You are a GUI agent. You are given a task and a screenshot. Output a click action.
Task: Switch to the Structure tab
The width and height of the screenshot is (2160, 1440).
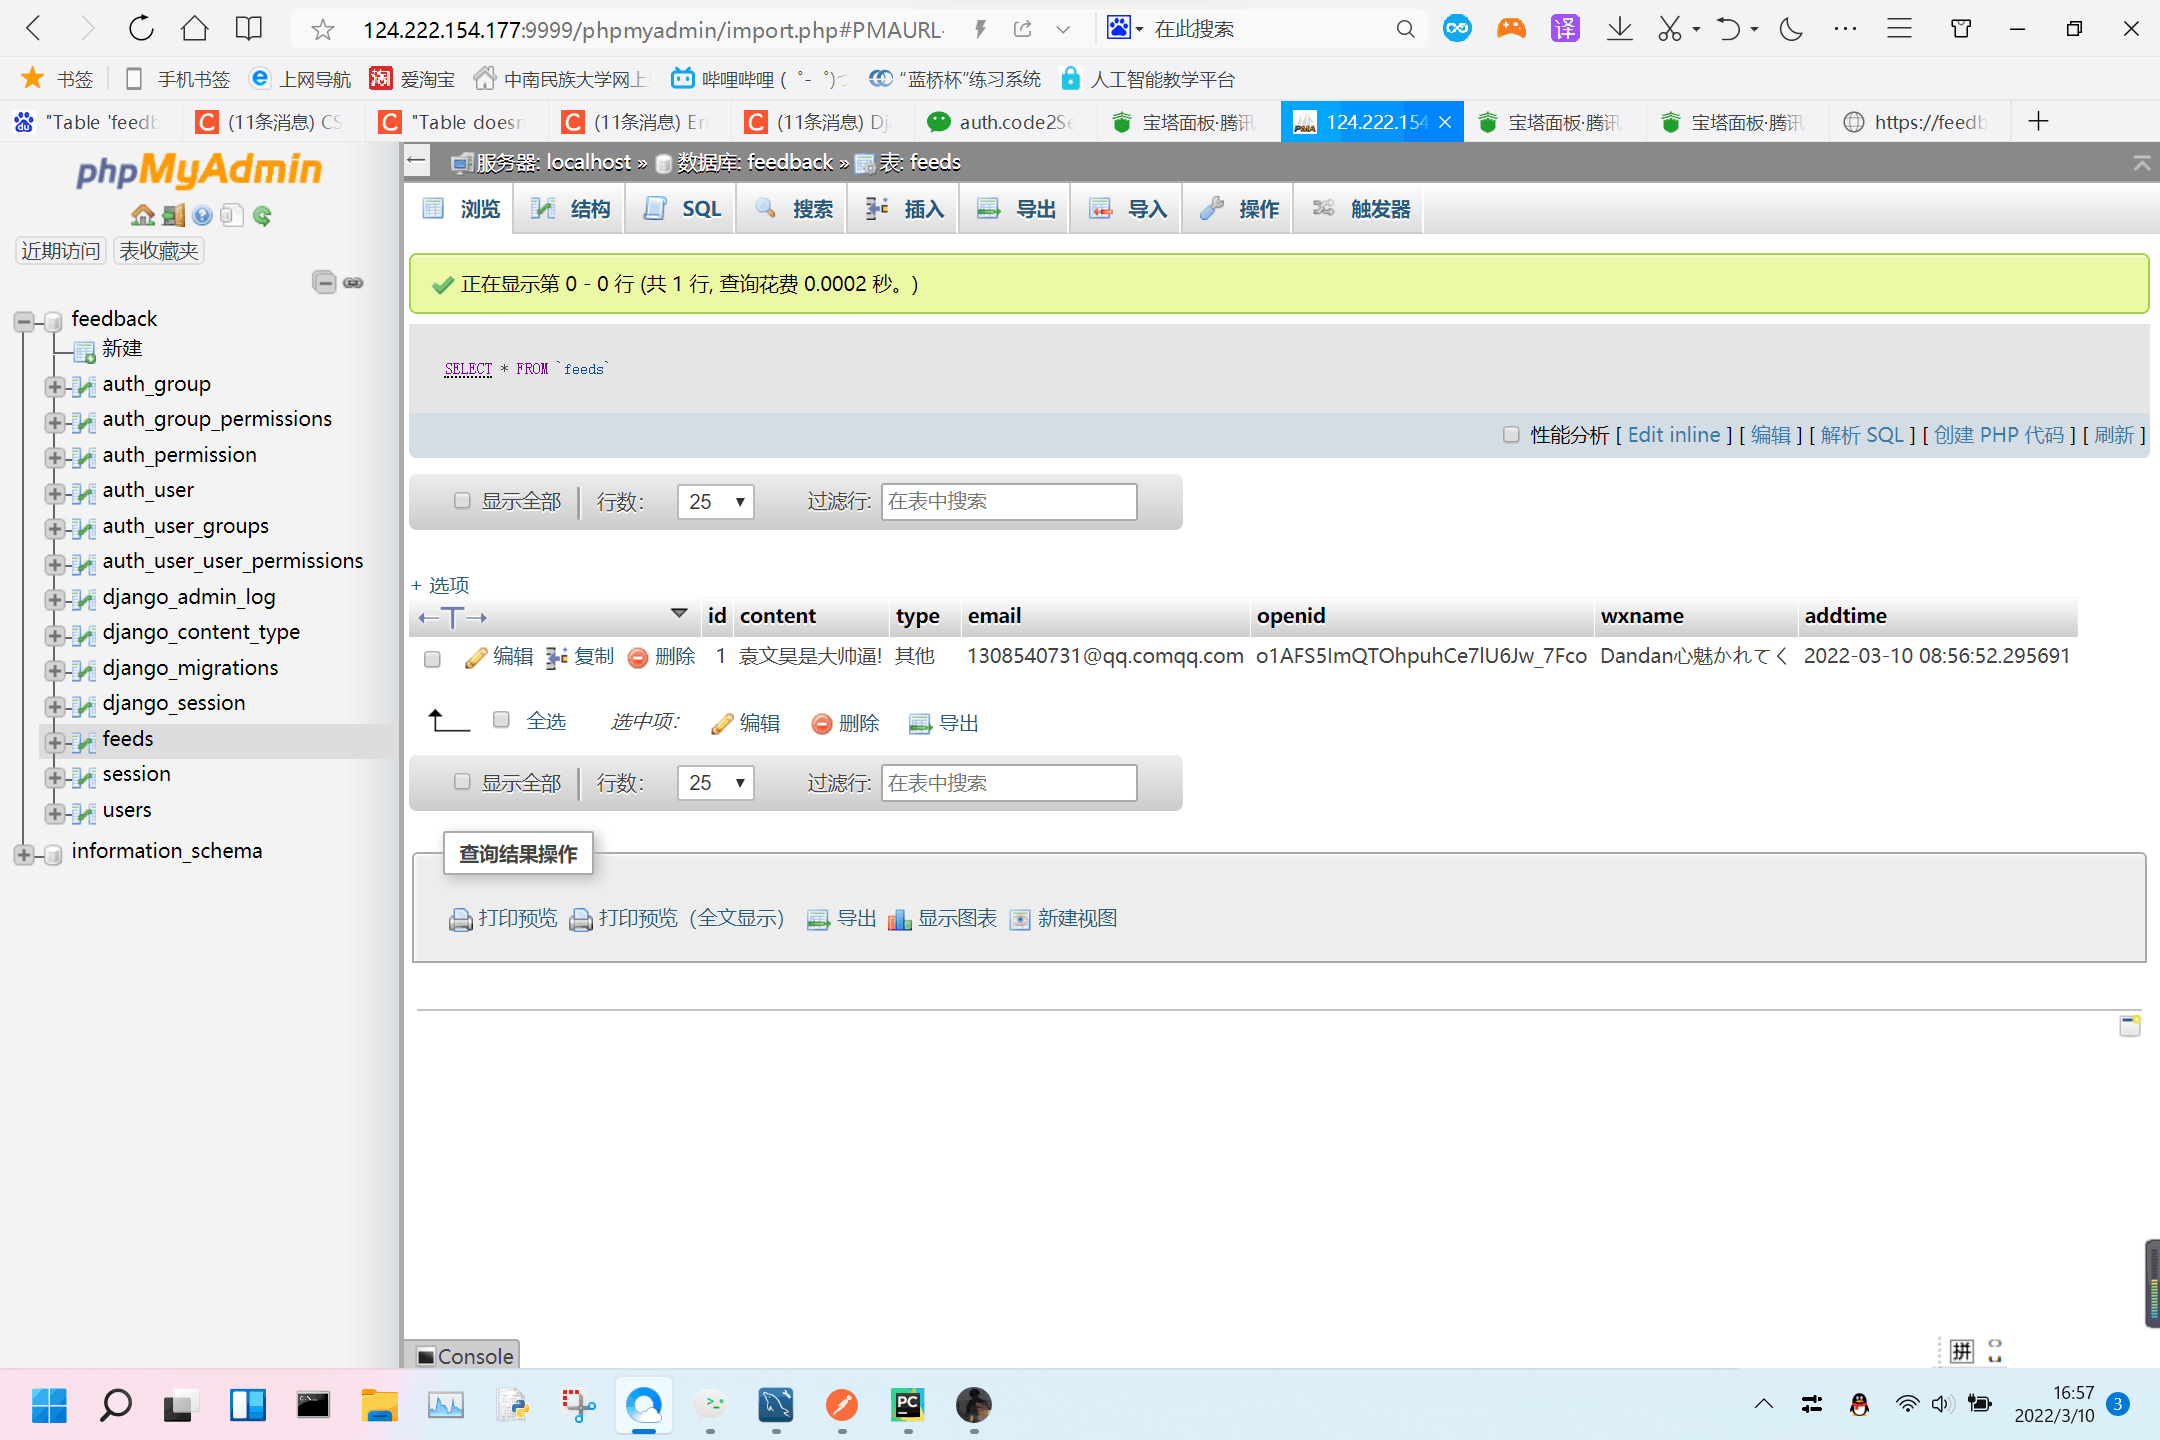coord(570,209)
